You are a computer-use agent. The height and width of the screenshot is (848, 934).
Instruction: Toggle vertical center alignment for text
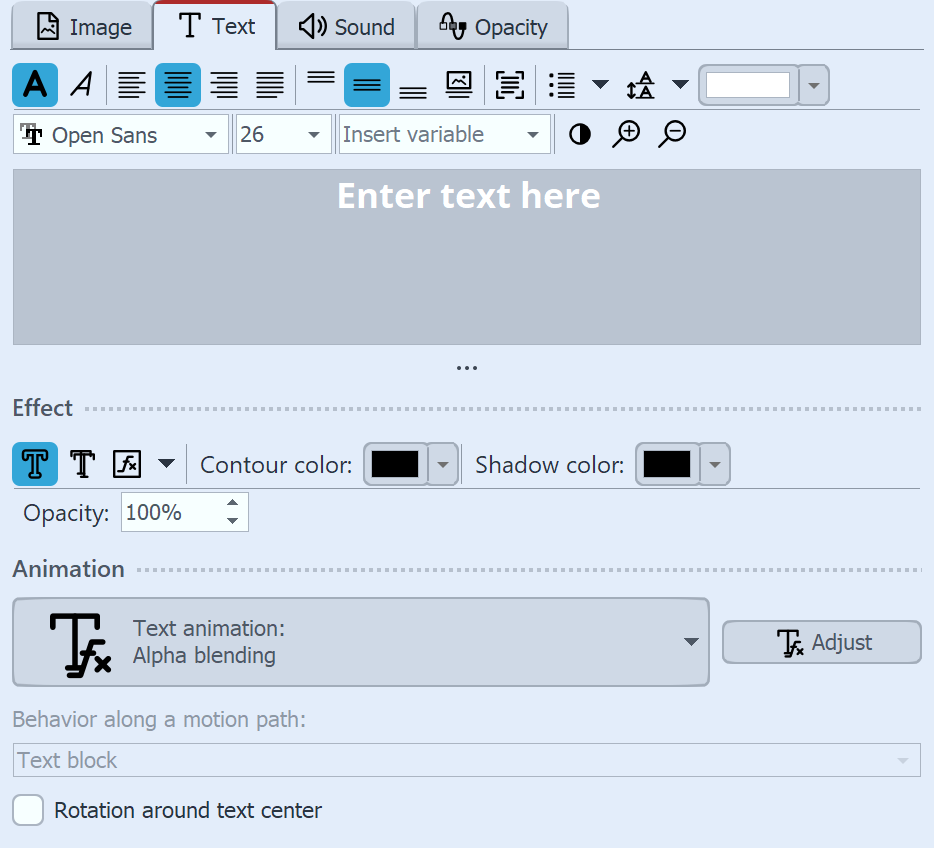coord(366,85)
